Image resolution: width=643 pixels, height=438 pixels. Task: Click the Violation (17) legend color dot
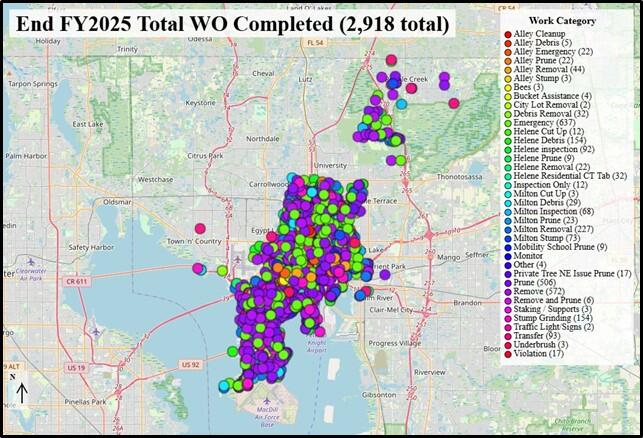(508, 354)
